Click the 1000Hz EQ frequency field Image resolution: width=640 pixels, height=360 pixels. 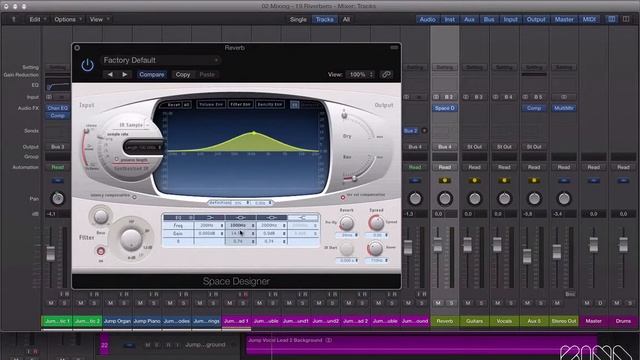point(240,225)
